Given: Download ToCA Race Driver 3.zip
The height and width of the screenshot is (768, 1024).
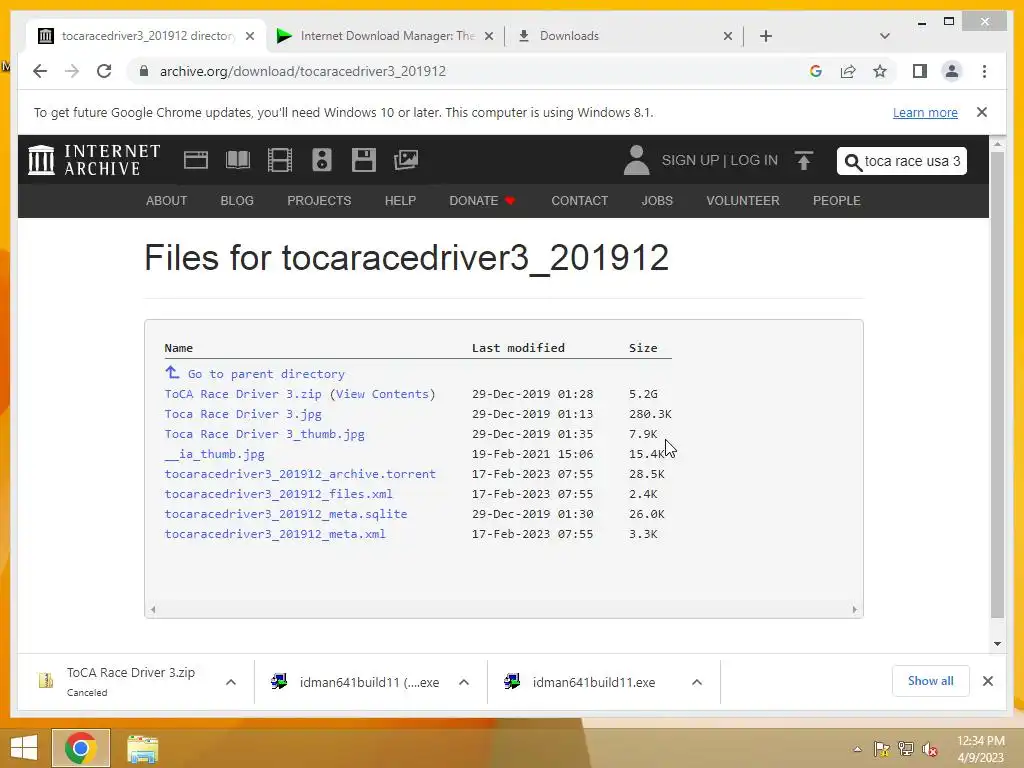Looking at the screenshot, I should 243,394.
